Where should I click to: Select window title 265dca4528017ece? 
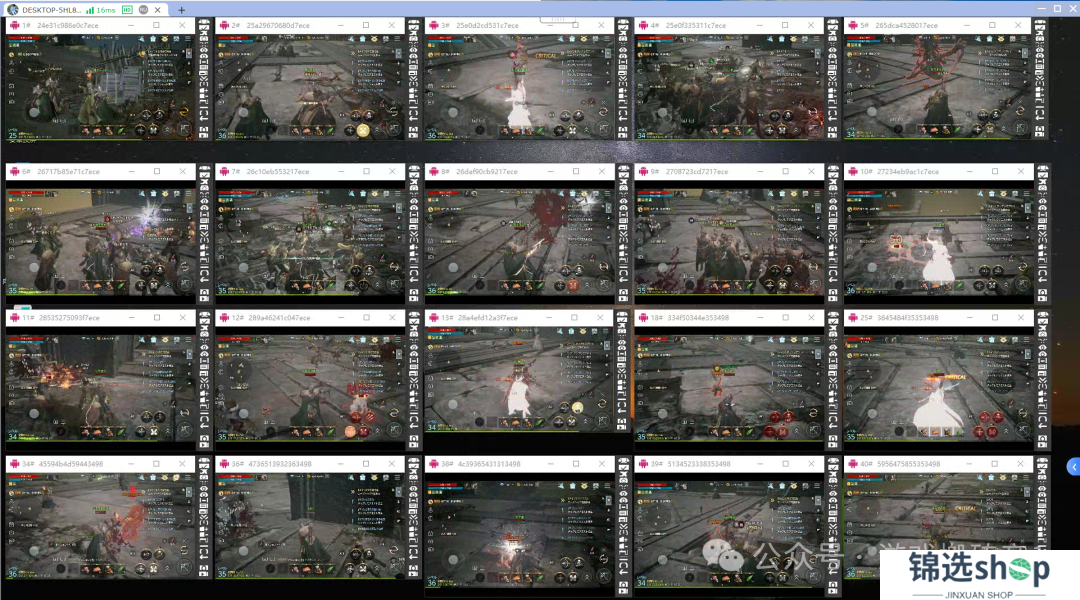point(906,25)
